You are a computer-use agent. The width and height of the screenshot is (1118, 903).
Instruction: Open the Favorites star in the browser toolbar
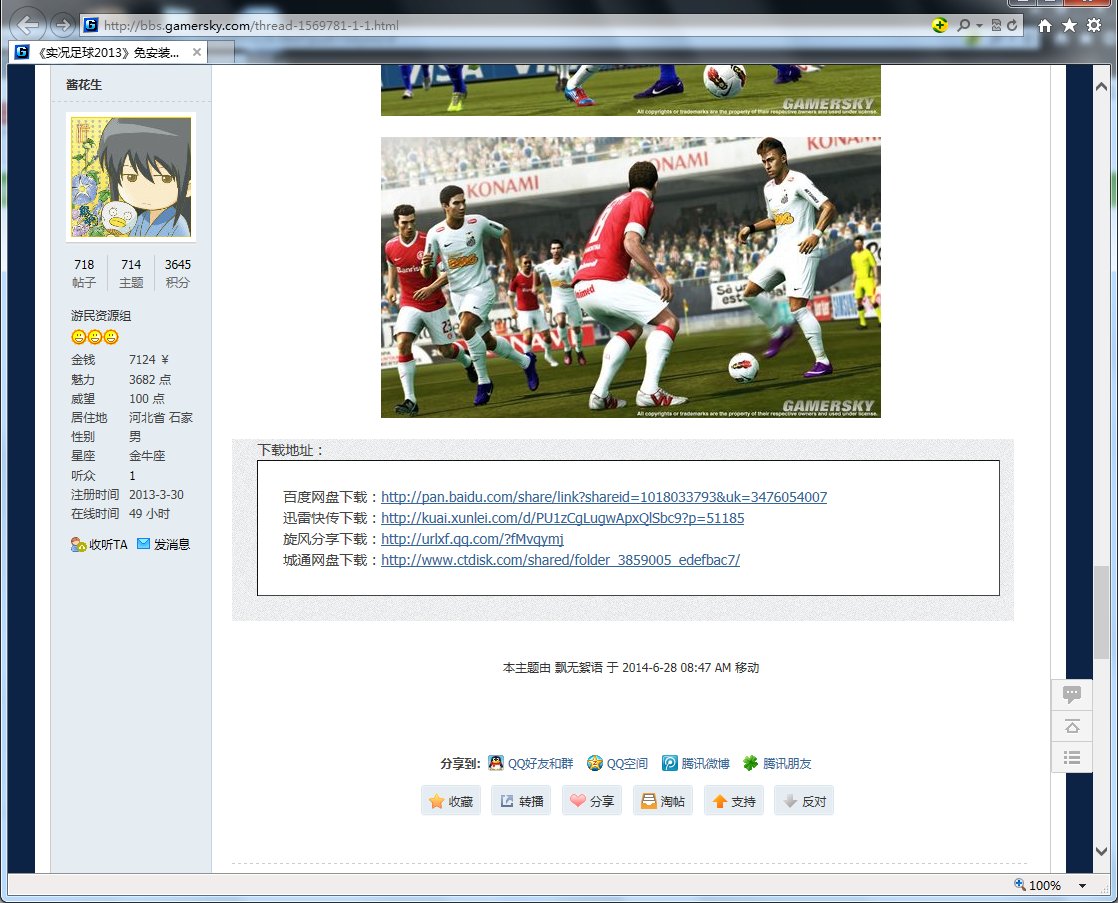coord(1069,26)
